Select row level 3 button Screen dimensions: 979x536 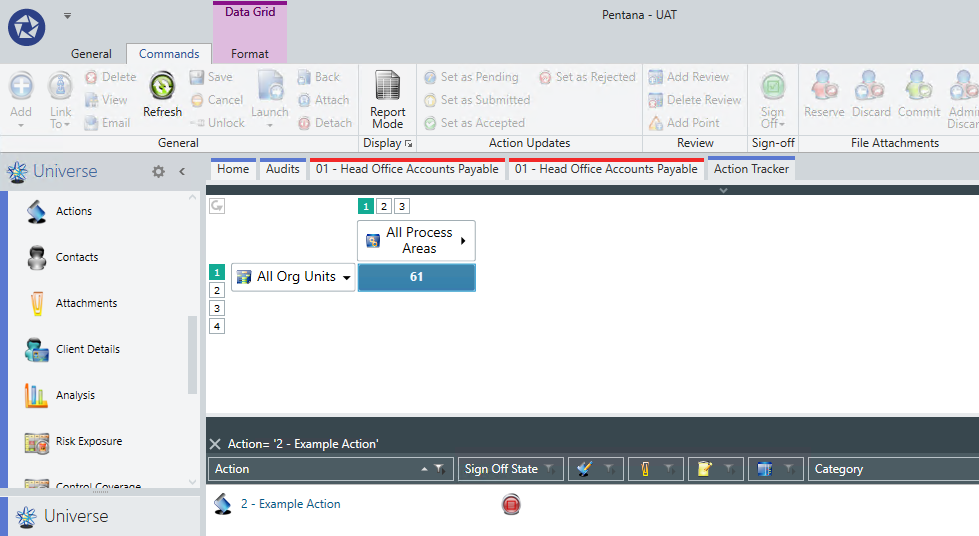click(217, 308)
